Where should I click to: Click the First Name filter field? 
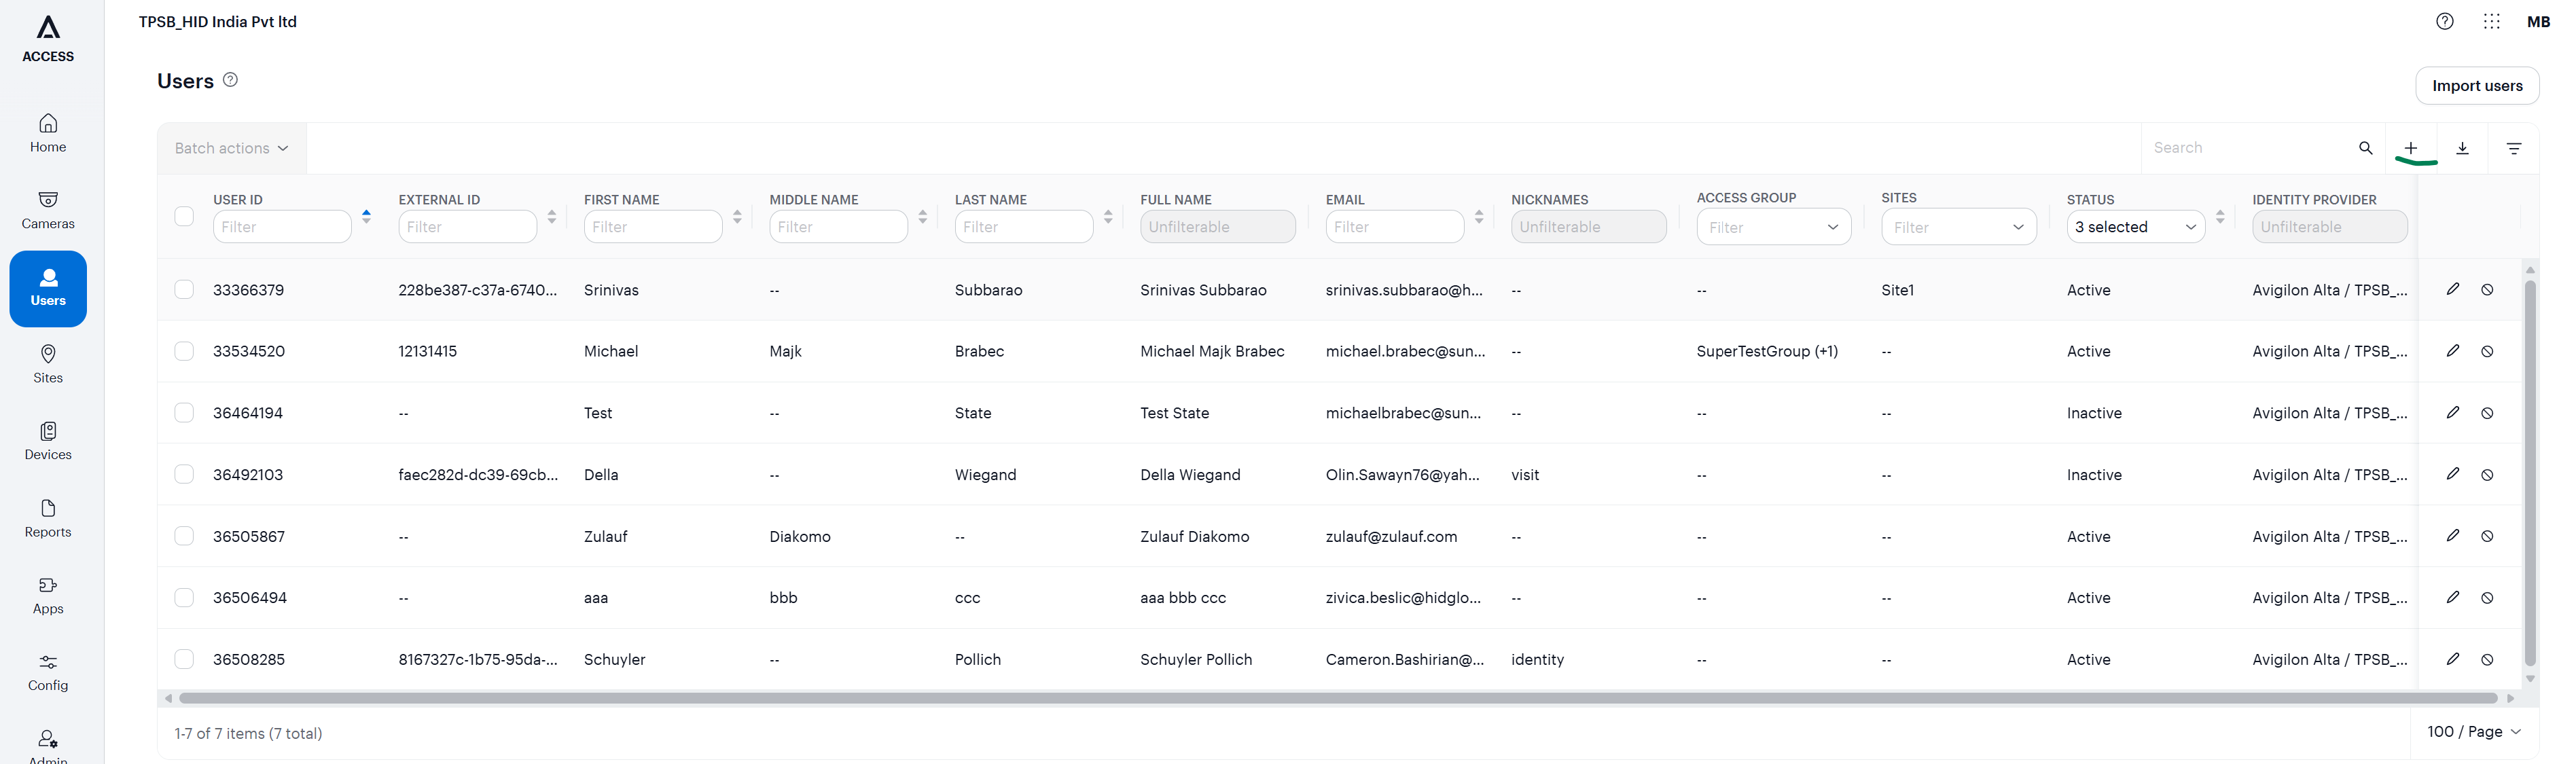[x=653, y=227]
